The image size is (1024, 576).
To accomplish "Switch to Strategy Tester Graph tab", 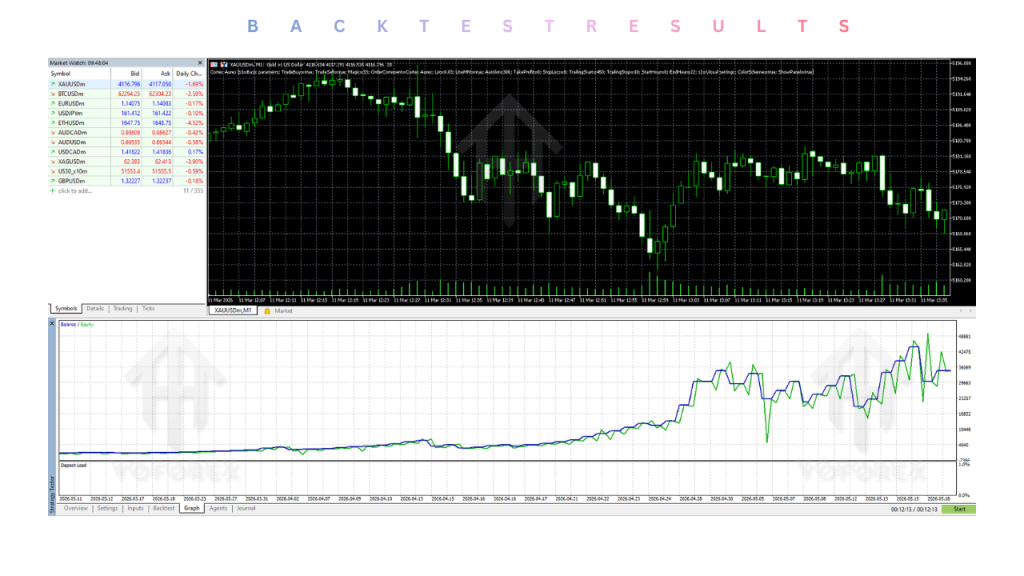I will pos(191,508).
